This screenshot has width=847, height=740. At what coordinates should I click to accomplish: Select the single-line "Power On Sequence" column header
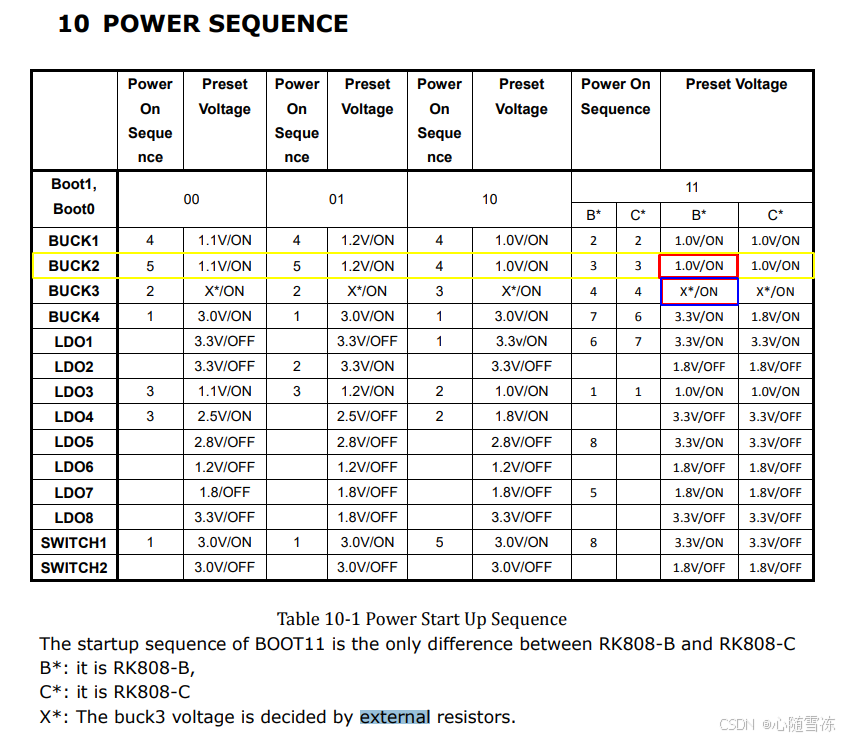[x=615, y=97]
